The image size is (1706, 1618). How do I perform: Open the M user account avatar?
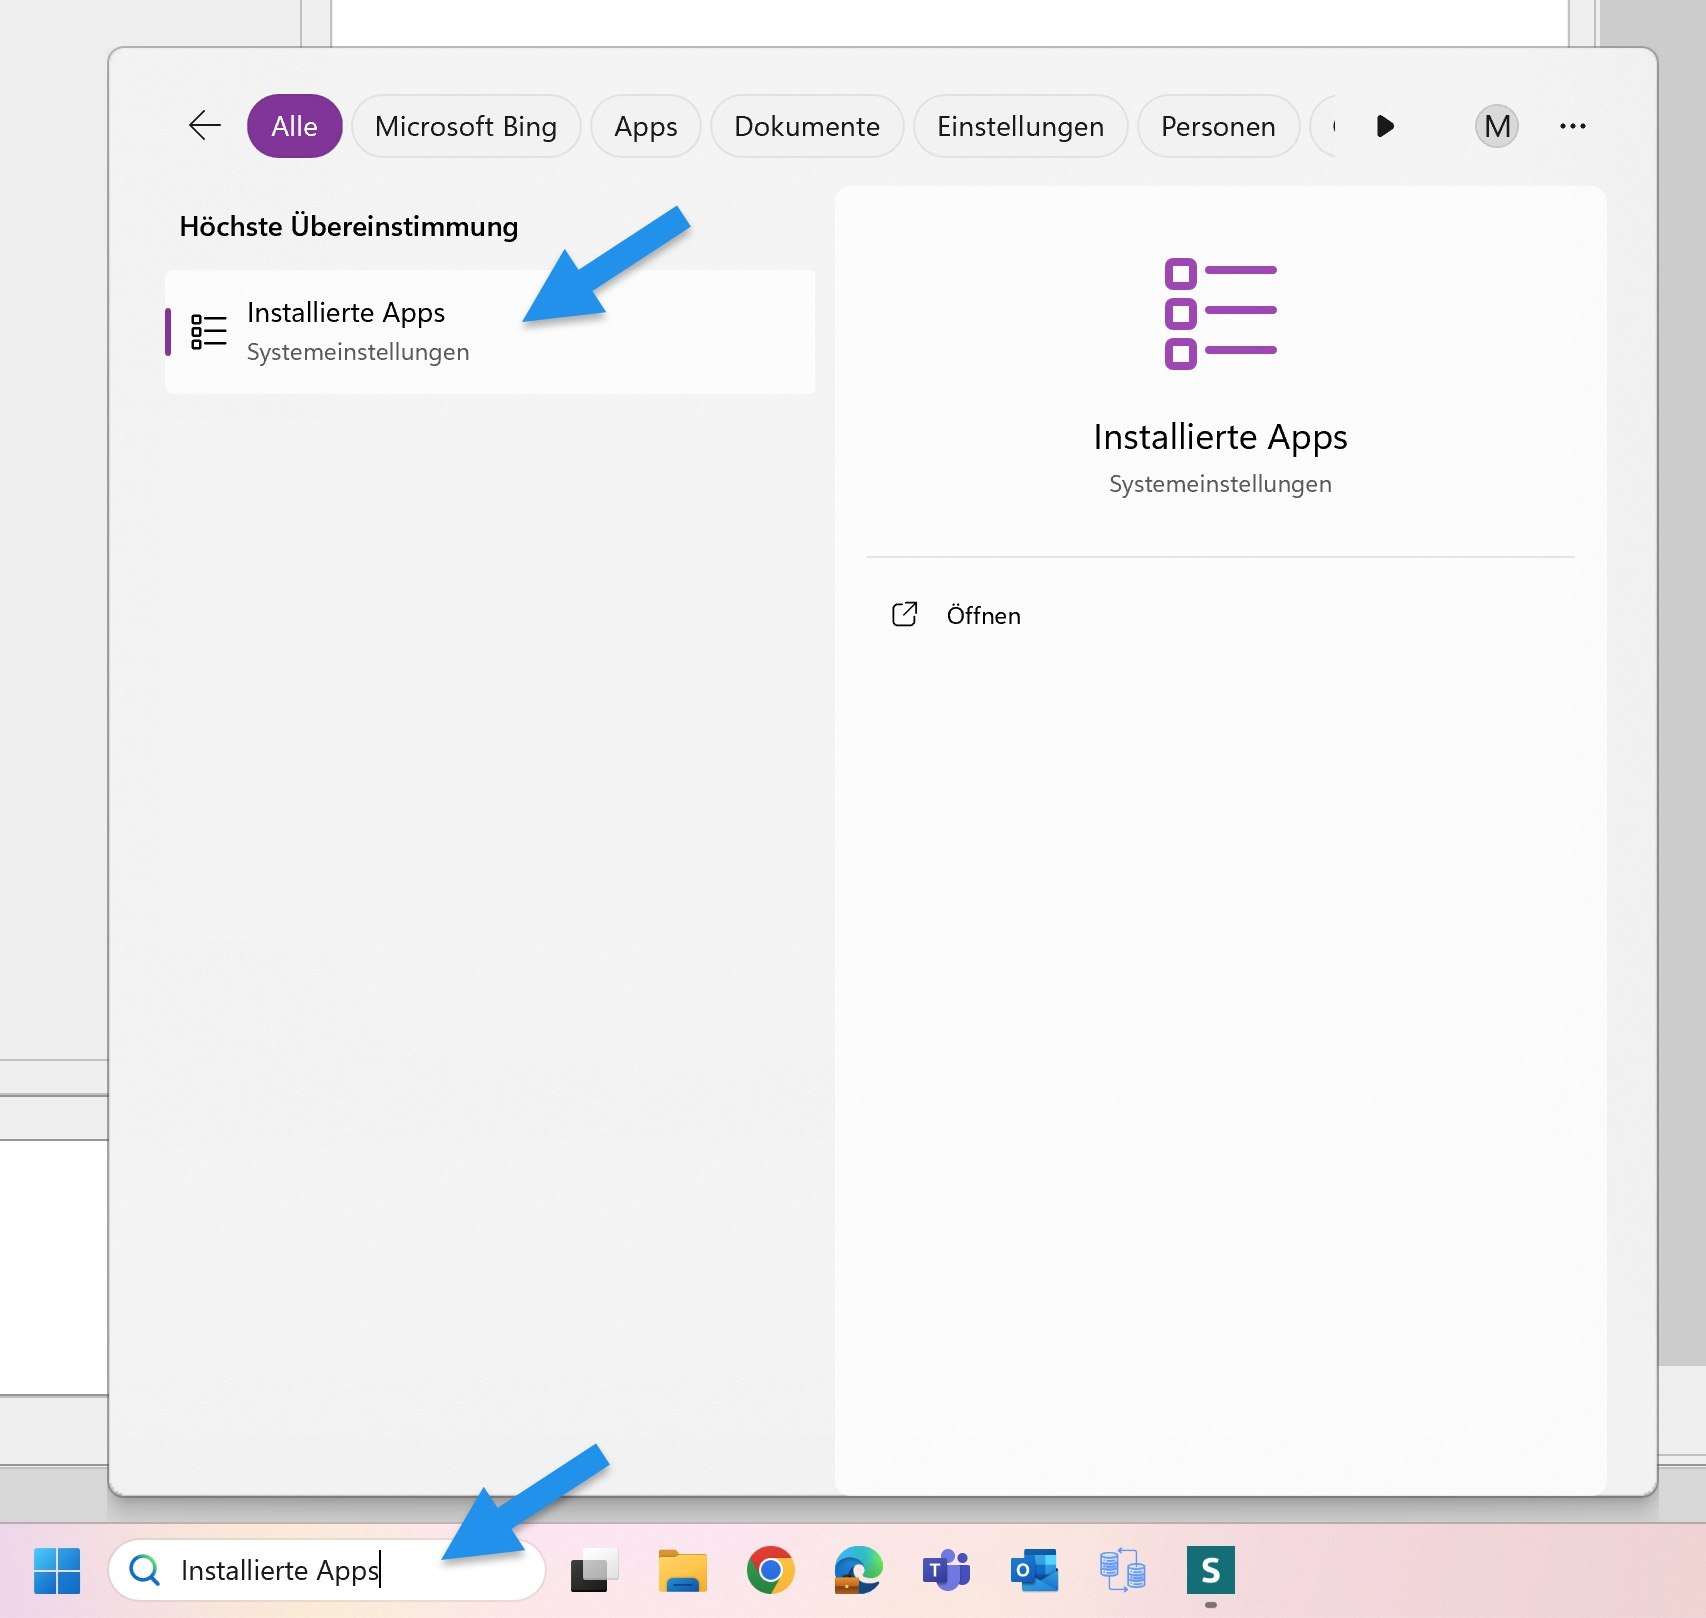(x=1496, y=126)
